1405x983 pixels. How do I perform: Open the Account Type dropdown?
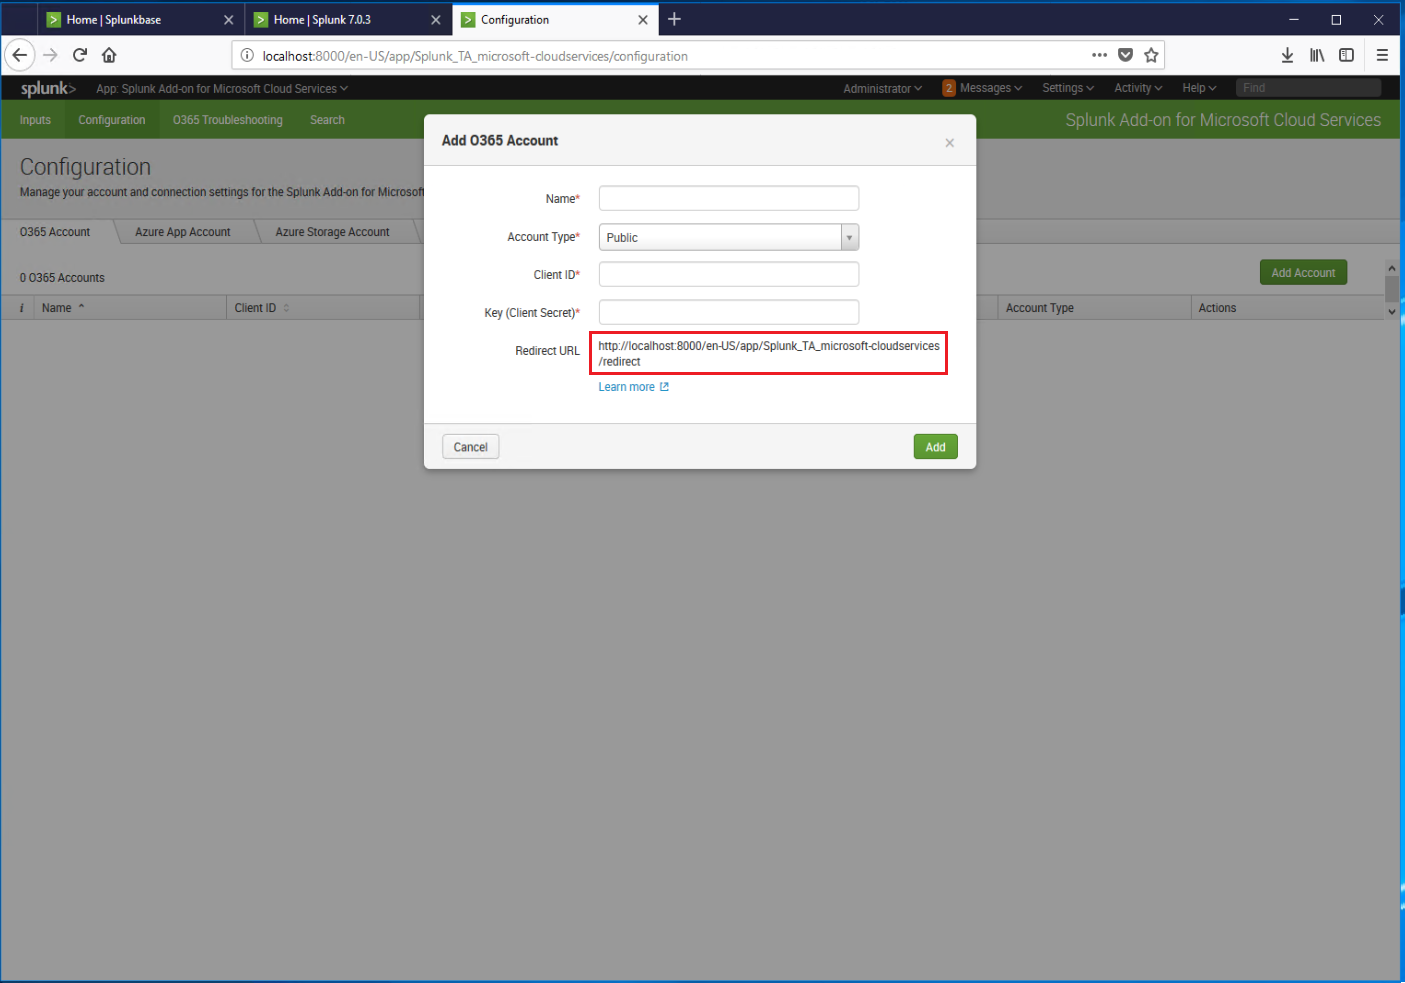click(x=849, y=237)
